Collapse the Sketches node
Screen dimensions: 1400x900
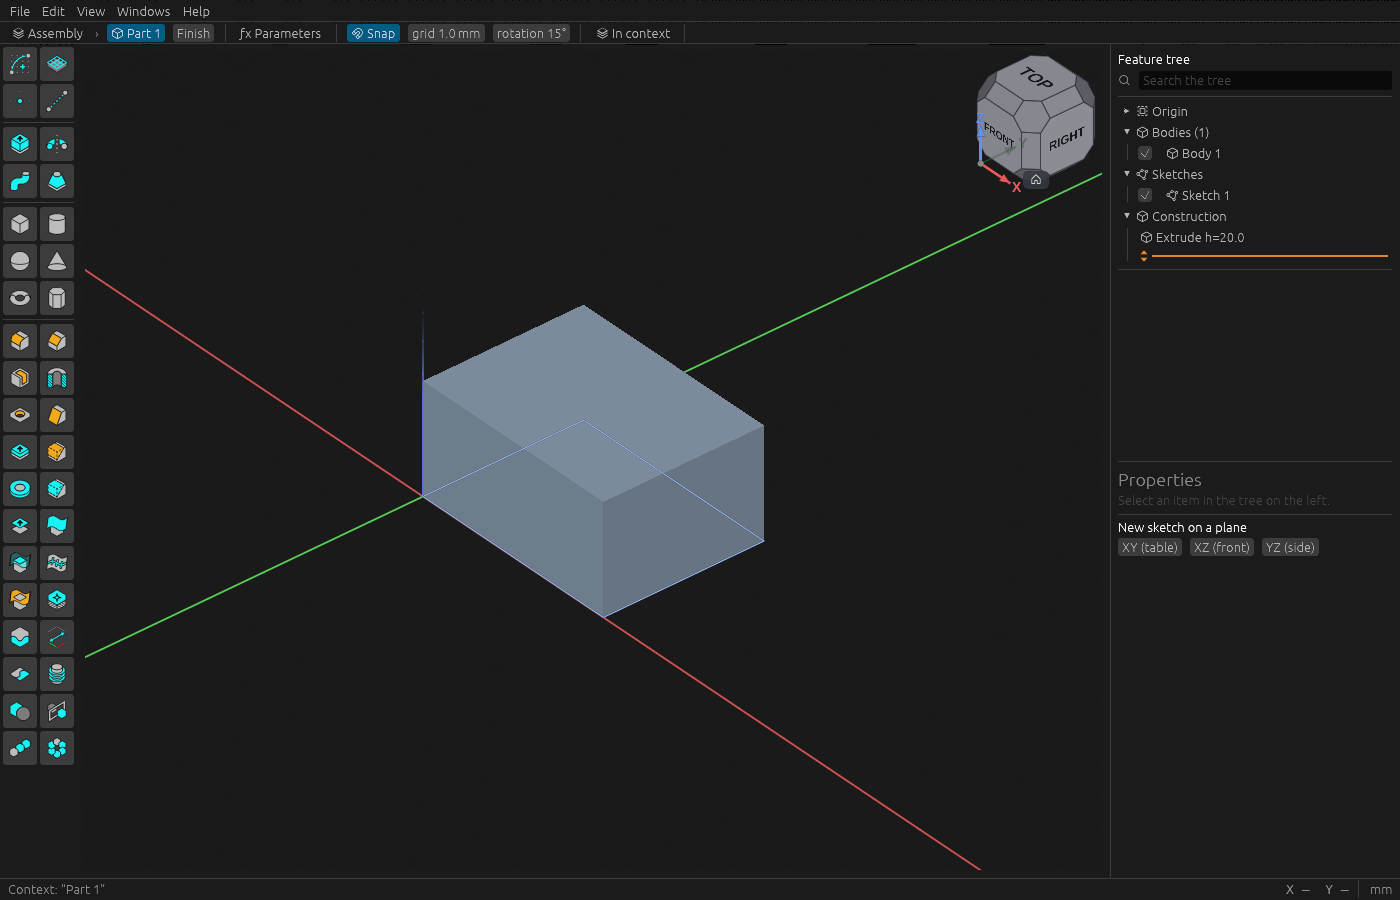(x=1127, y=174)
